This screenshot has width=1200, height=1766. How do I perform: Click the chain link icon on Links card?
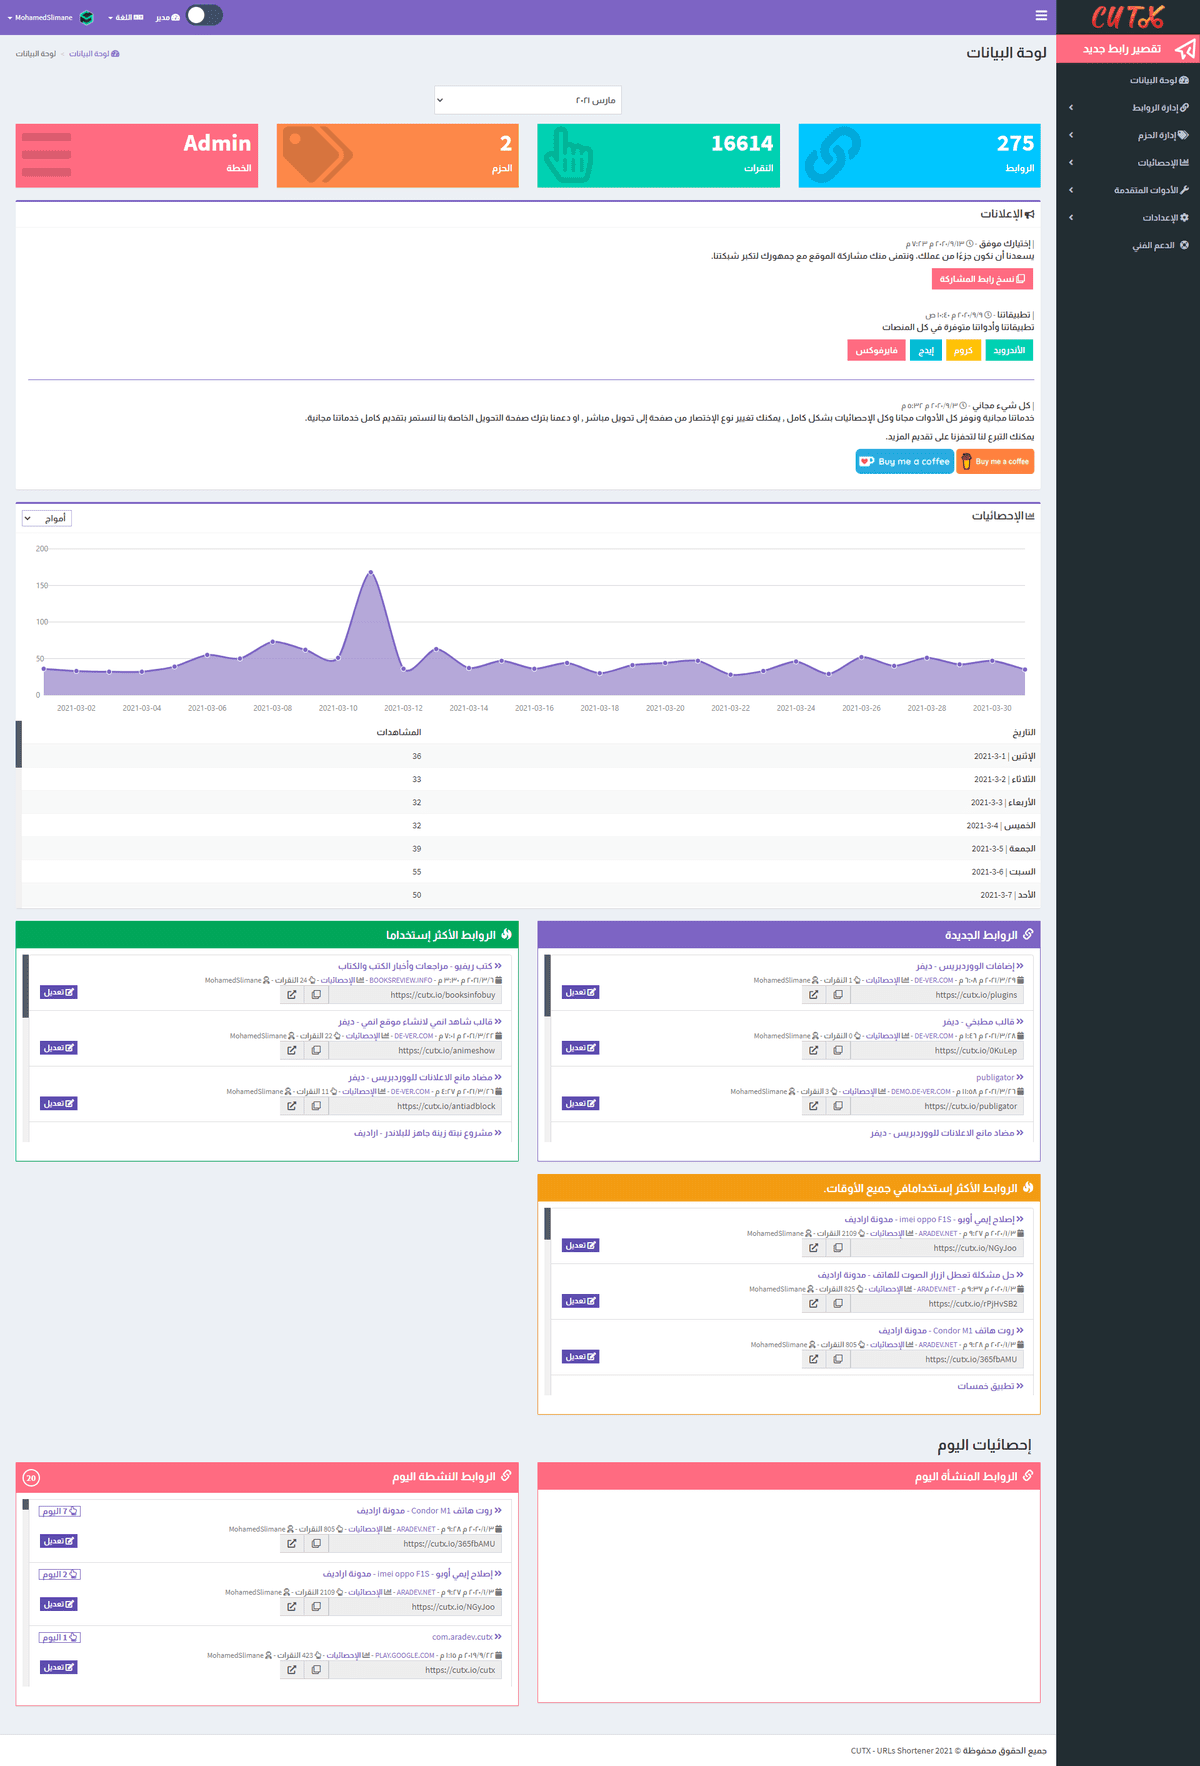pos(833,155)
